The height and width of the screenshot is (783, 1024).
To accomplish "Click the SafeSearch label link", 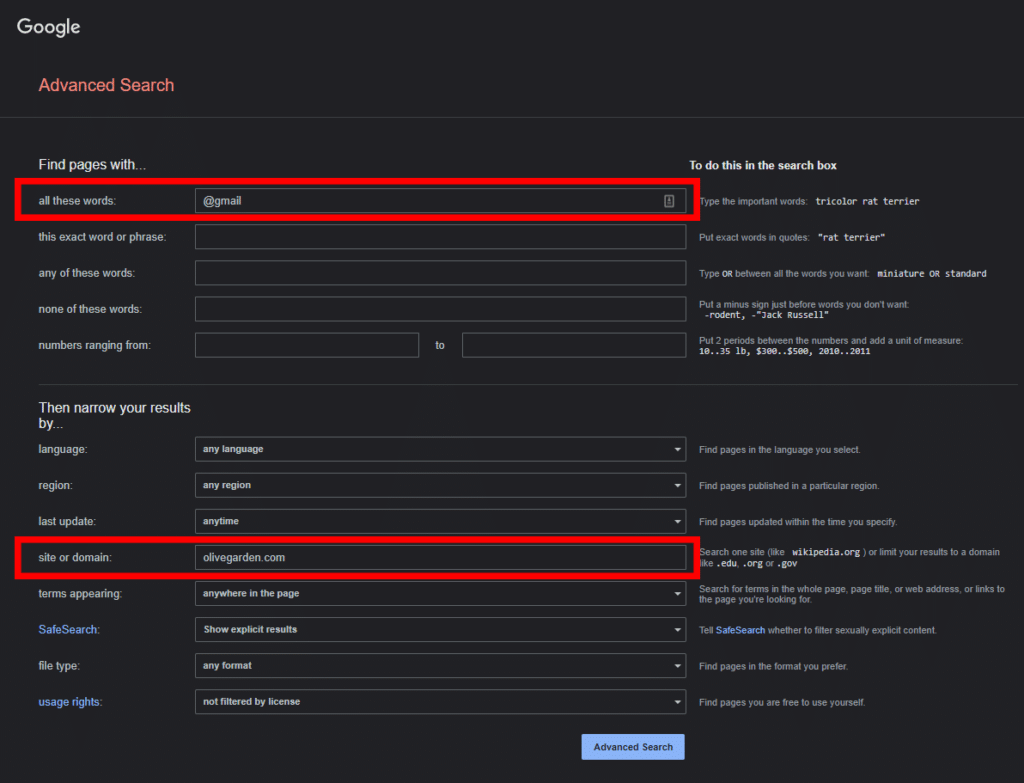I will click(68, 630).
